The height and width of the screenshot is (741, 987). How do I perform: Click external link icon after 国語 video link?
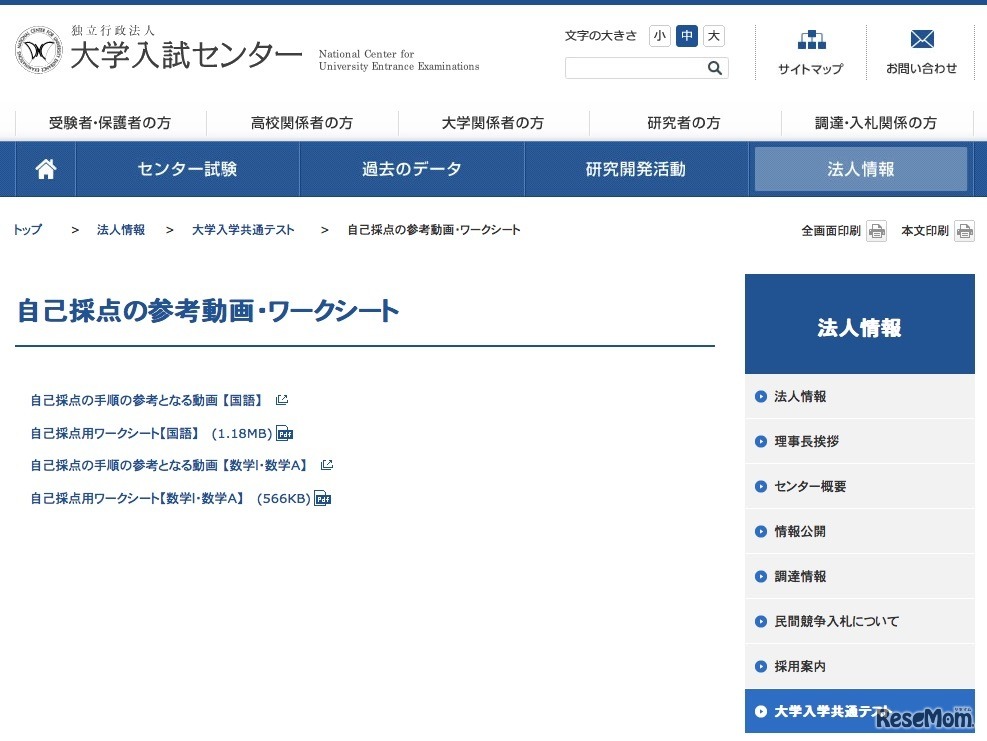[x=281, y=398]
